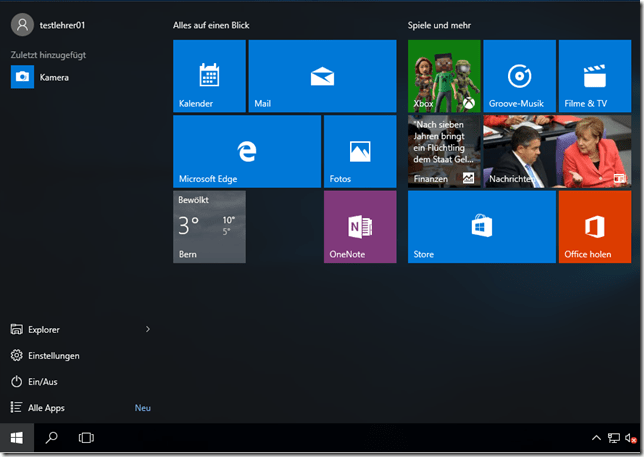Open the Finanzen news tile
The height and width of the screenshot is (457, 644).
coord(444,151)
